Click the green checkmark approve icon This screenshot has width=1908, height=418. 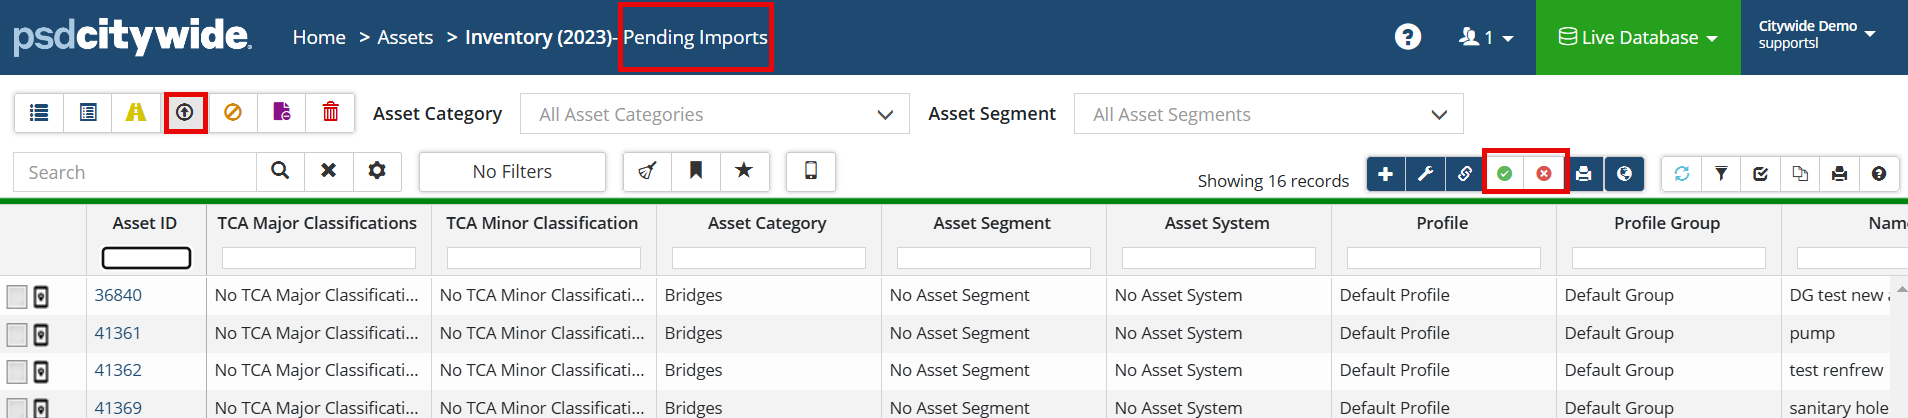click(1504, 174)
